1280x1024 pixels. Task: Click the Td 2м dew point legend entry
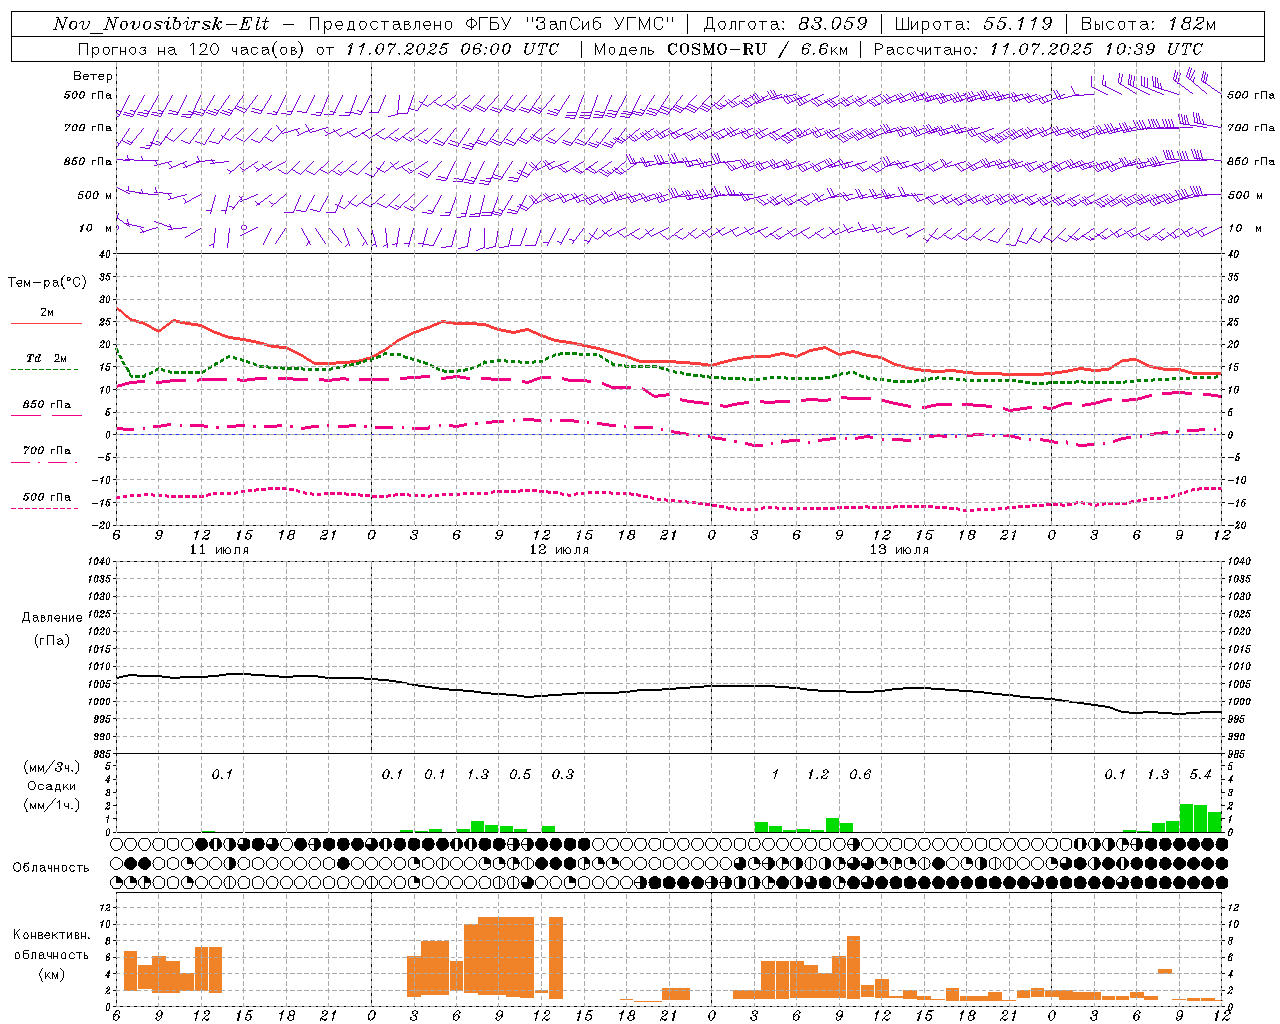(47, 358)
